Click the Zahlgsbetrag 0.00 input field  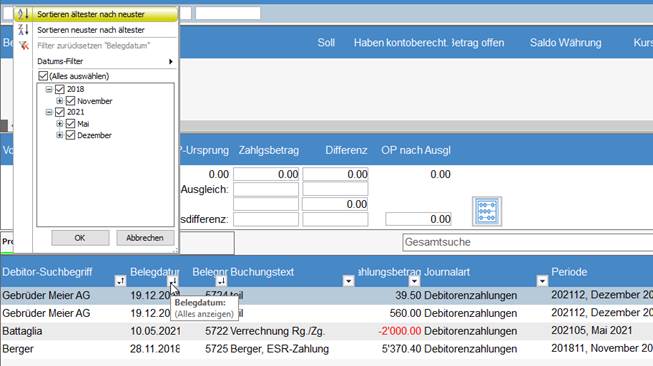tap(266, 174)
